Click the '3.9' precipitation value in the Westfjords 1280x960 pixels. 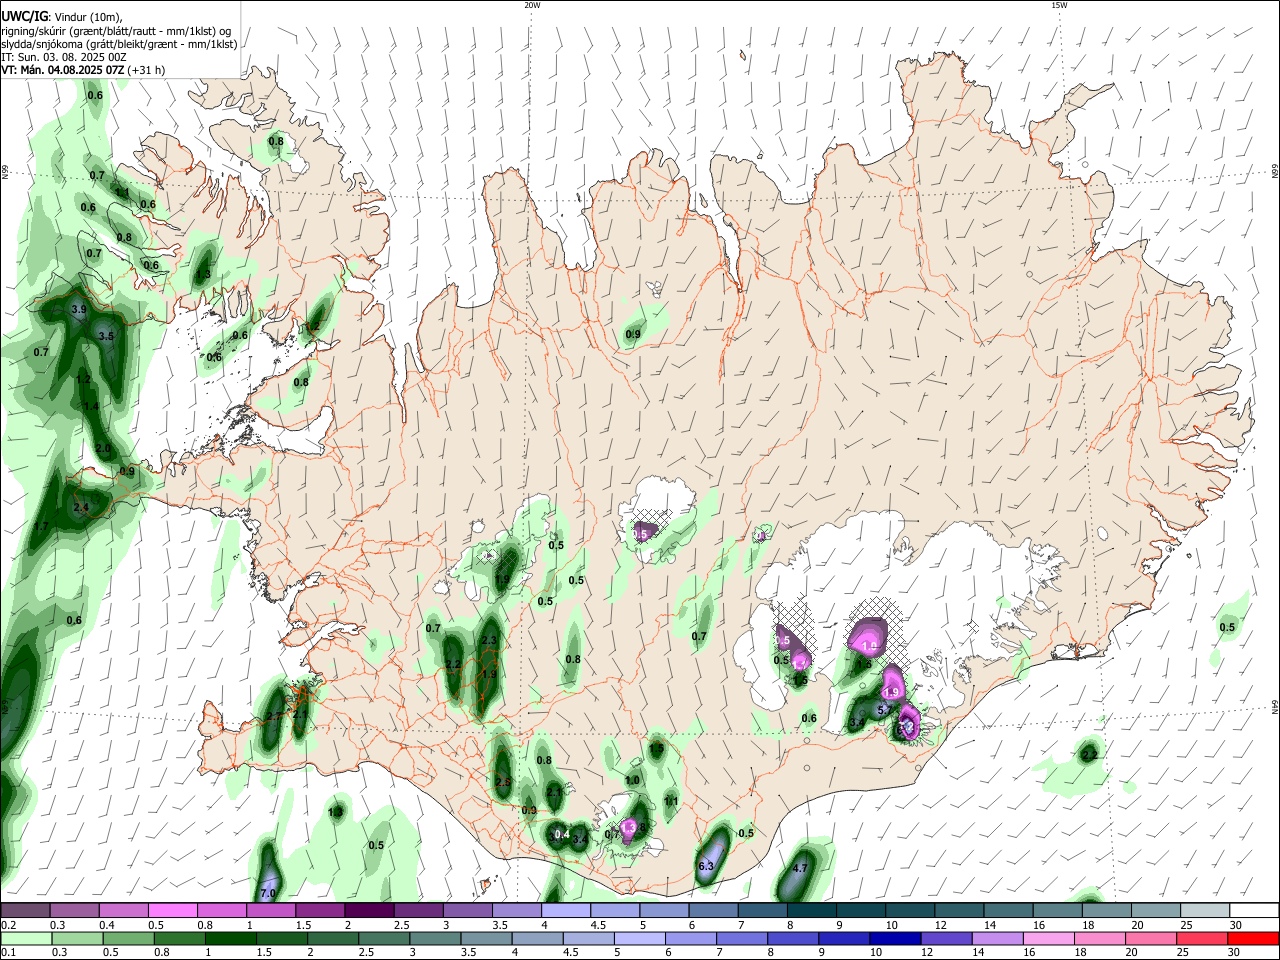tap(80, 310)
